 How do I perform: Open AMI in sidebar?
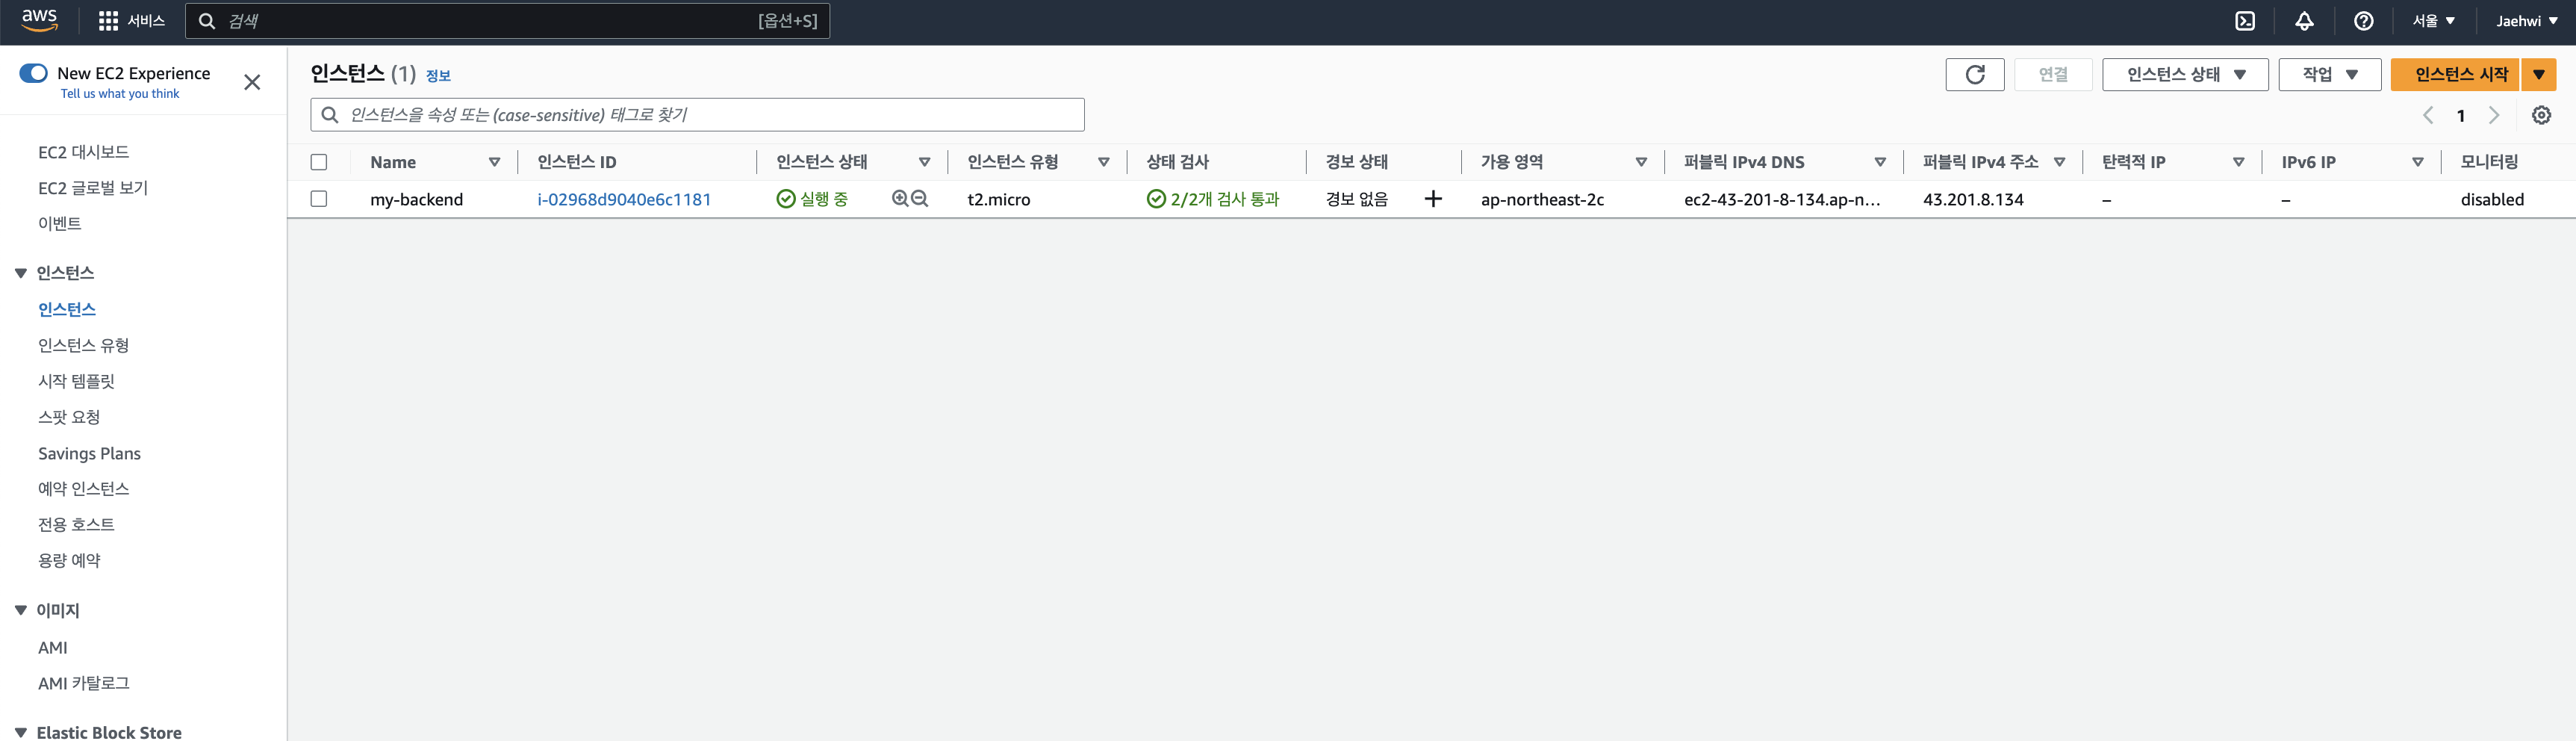(x=53, y=648)
